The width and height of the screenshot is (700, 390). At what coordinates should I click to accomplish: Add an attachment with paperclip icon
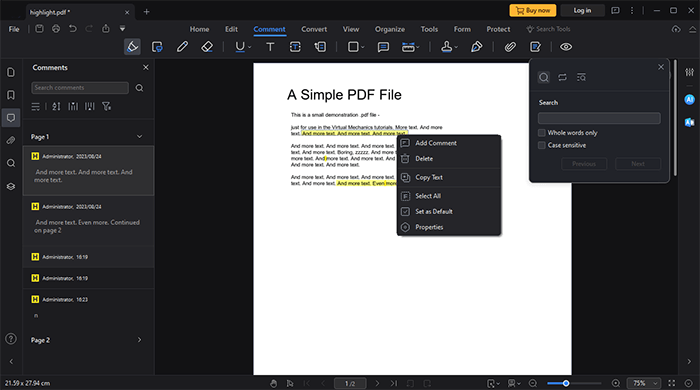(x=510, y=47)
